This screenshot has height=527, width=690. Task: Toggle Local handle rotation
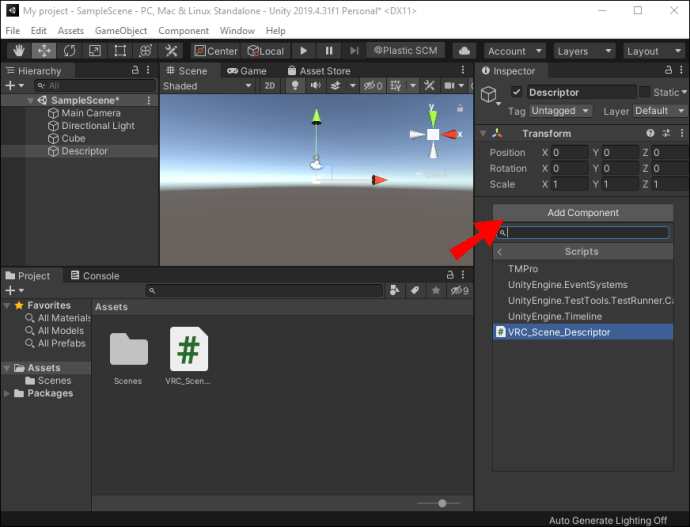(266, 51)
